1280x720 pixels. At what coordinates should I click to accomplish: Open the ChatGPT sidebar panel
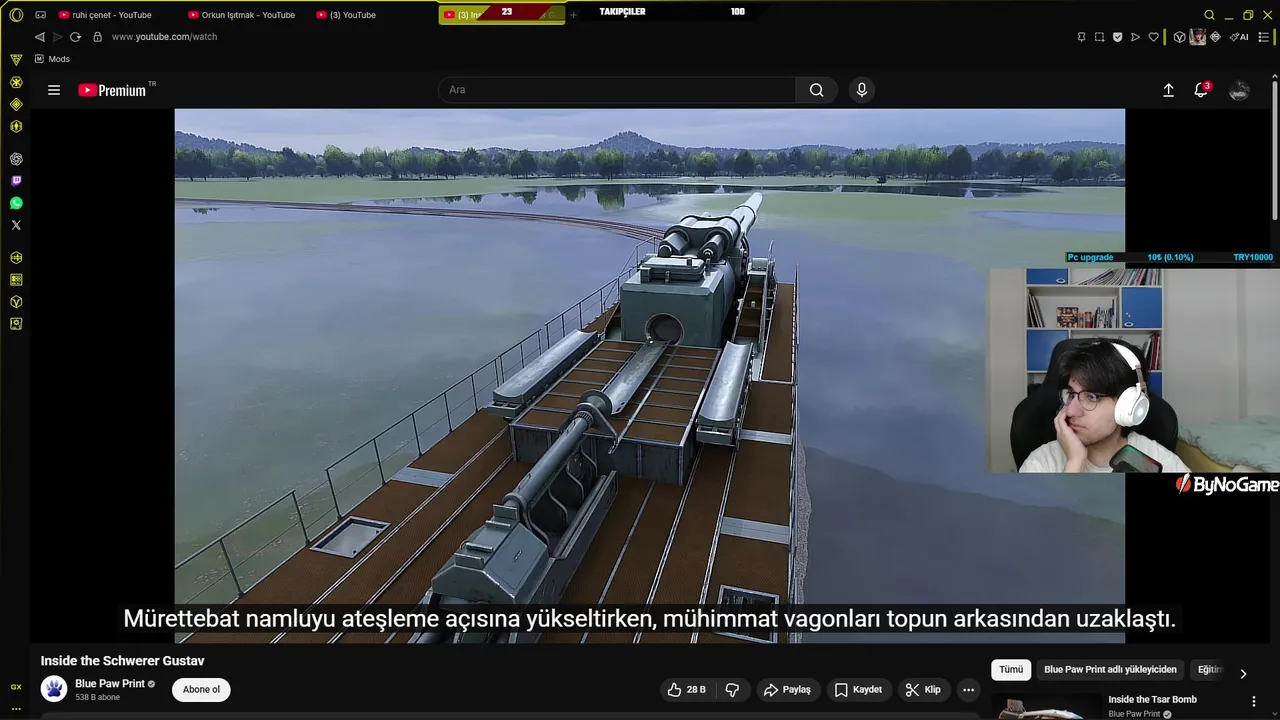click(x=16, y=159)
